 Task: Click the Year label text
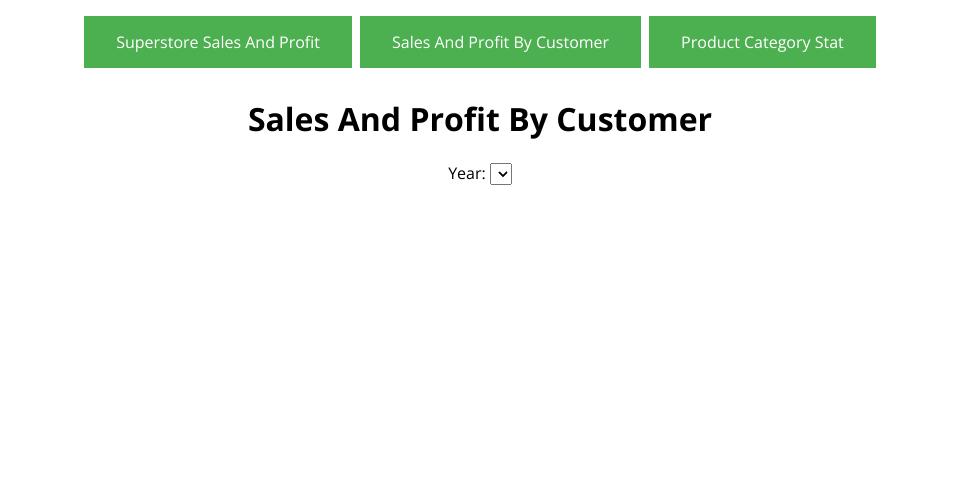(466, 174)
